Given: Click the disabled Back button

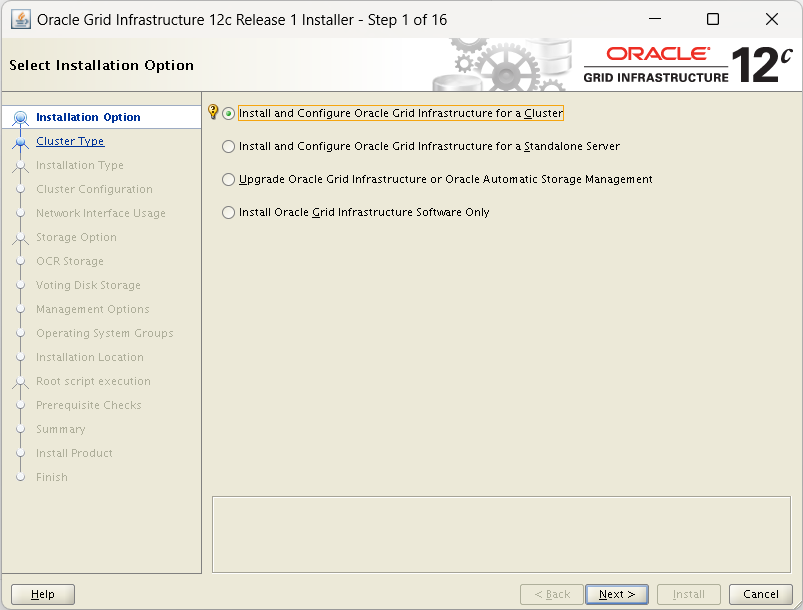Looking at the screenshot, I should click(552, 594).
